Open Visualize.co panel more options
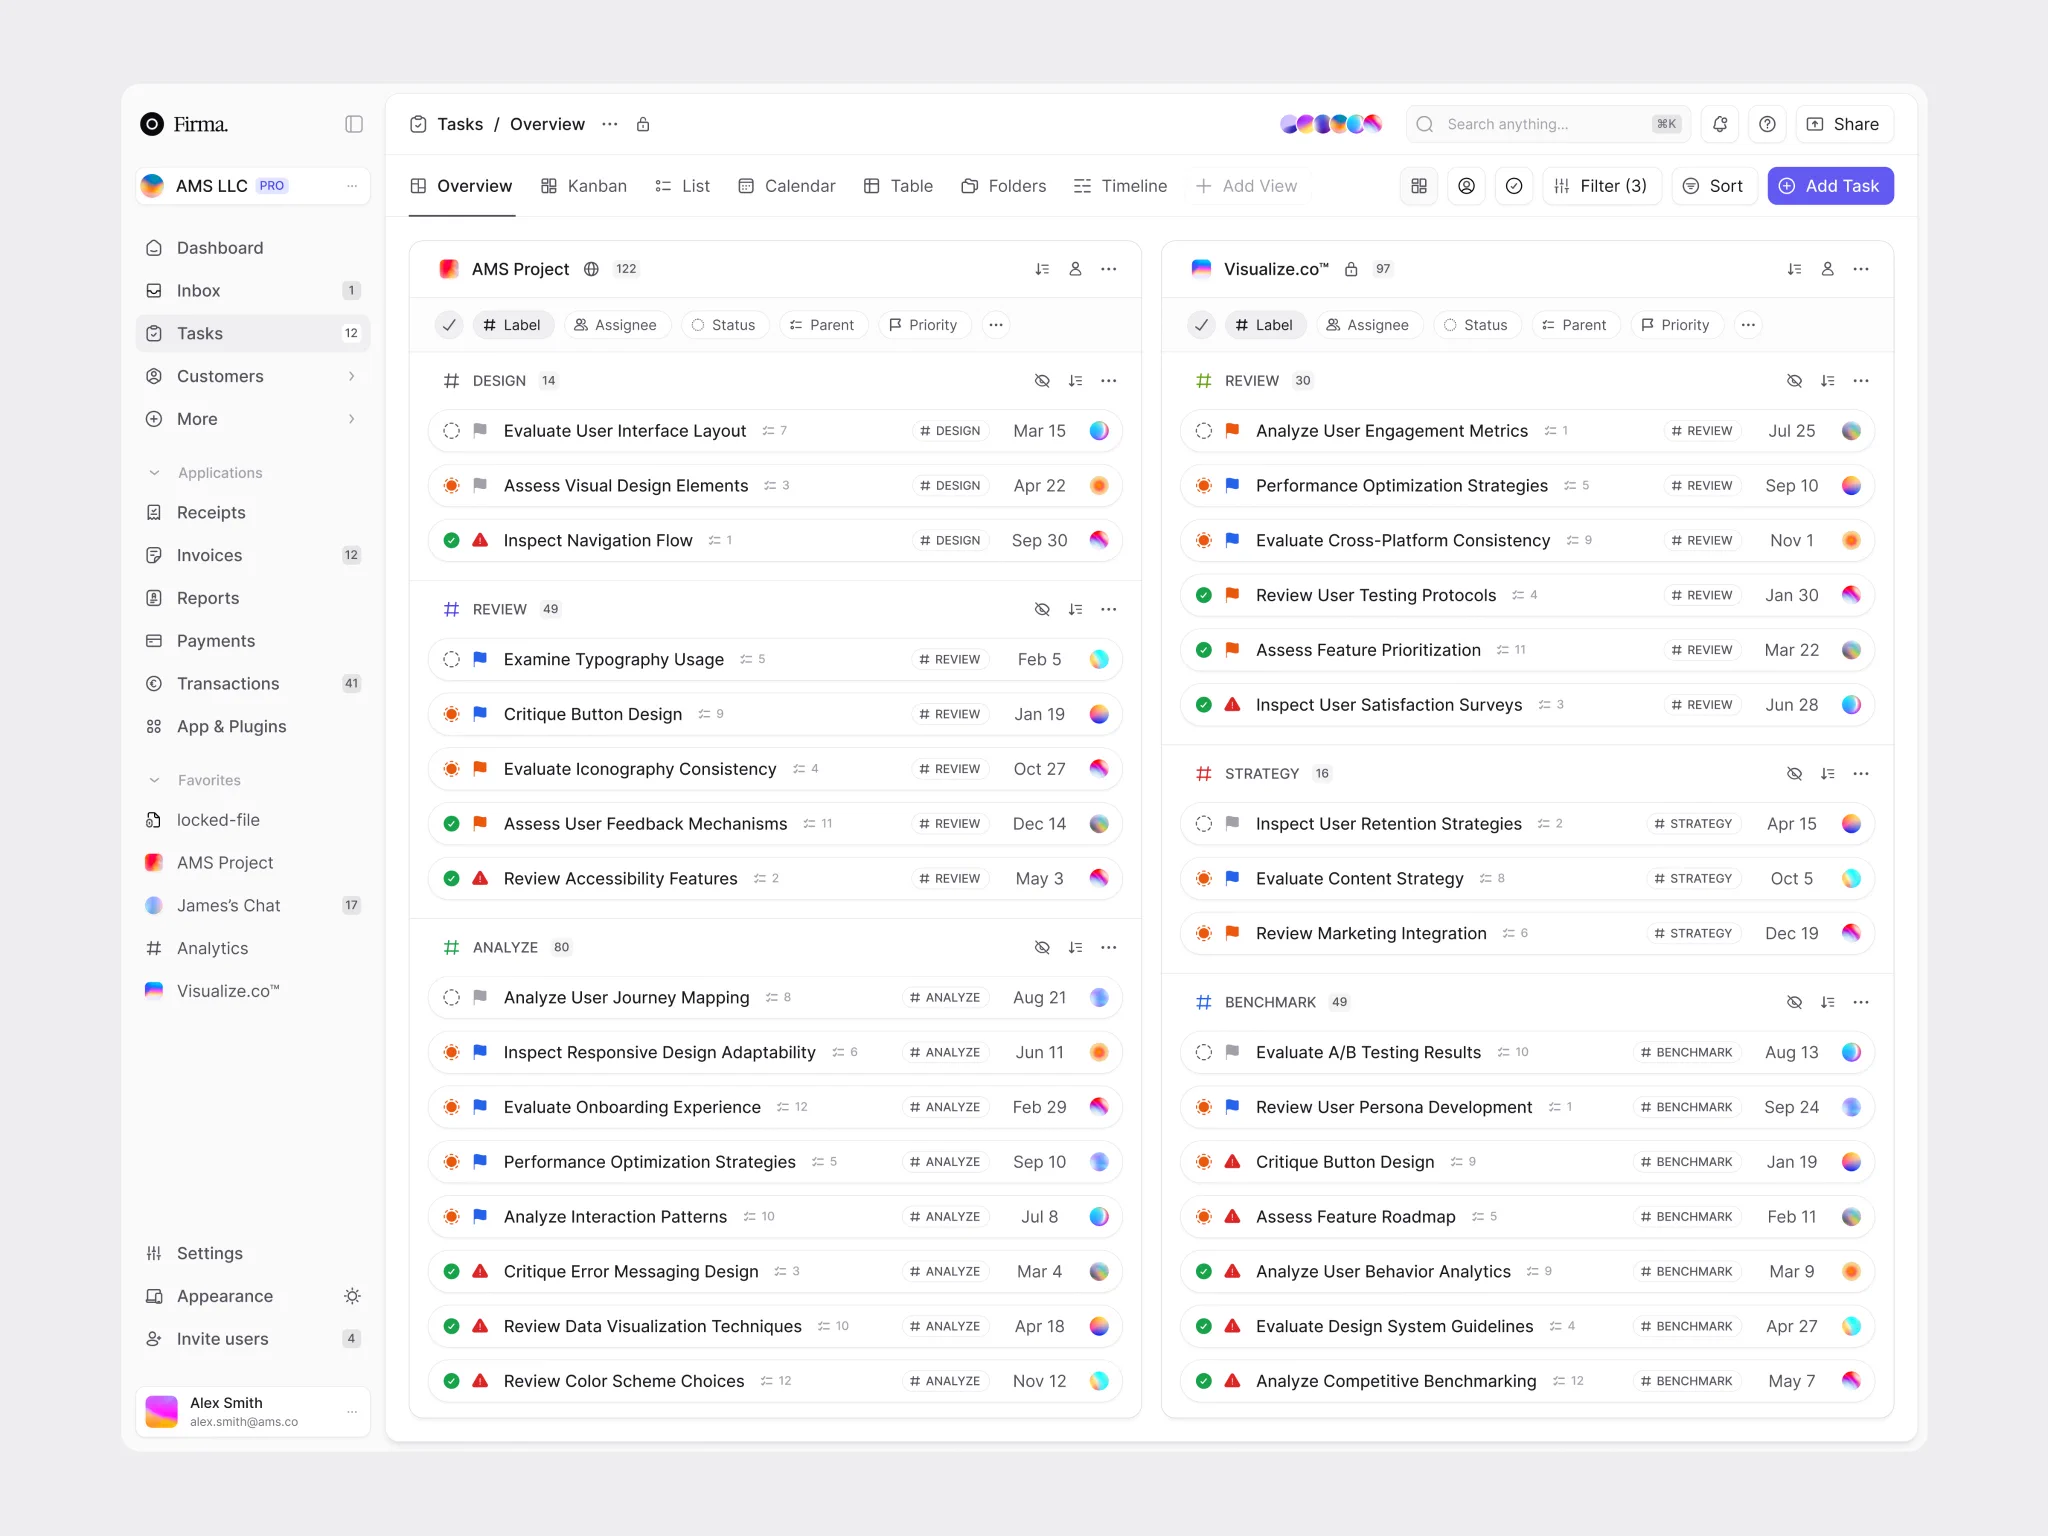 [x=1861, y=269]
